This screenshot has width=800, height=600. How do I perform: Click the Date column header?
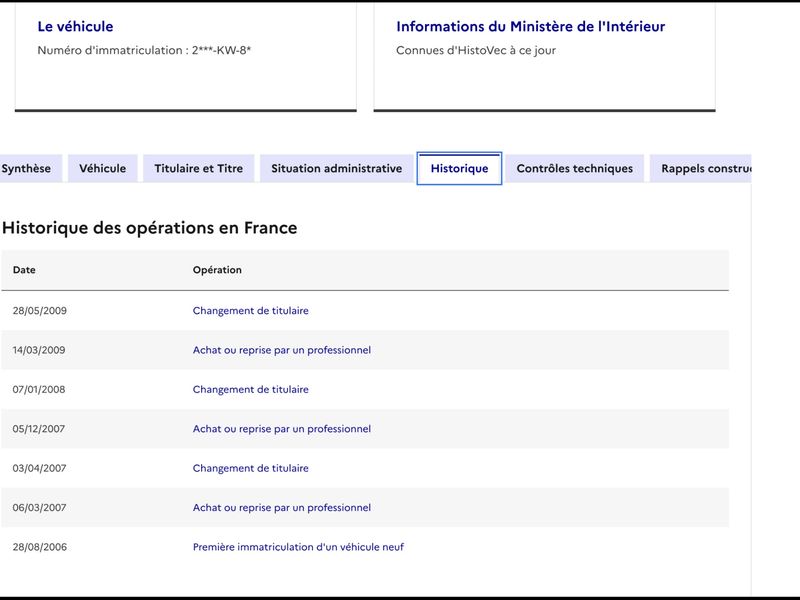click(24, 270)
